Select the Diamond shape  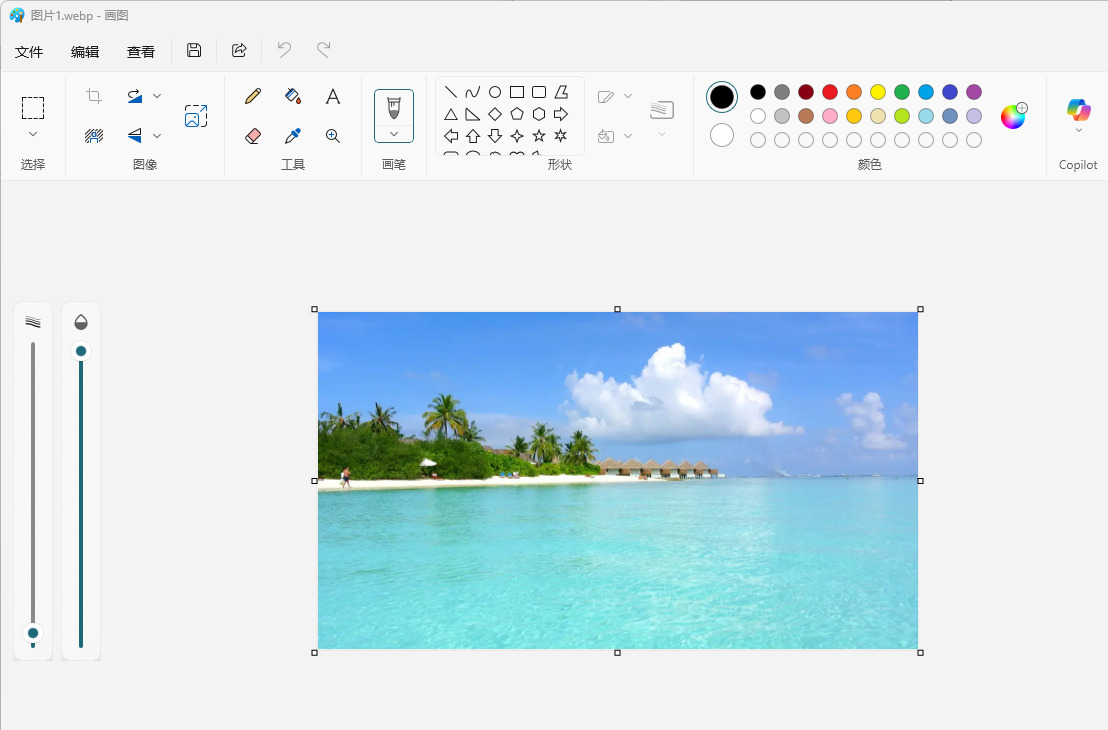tap(495, 114)
